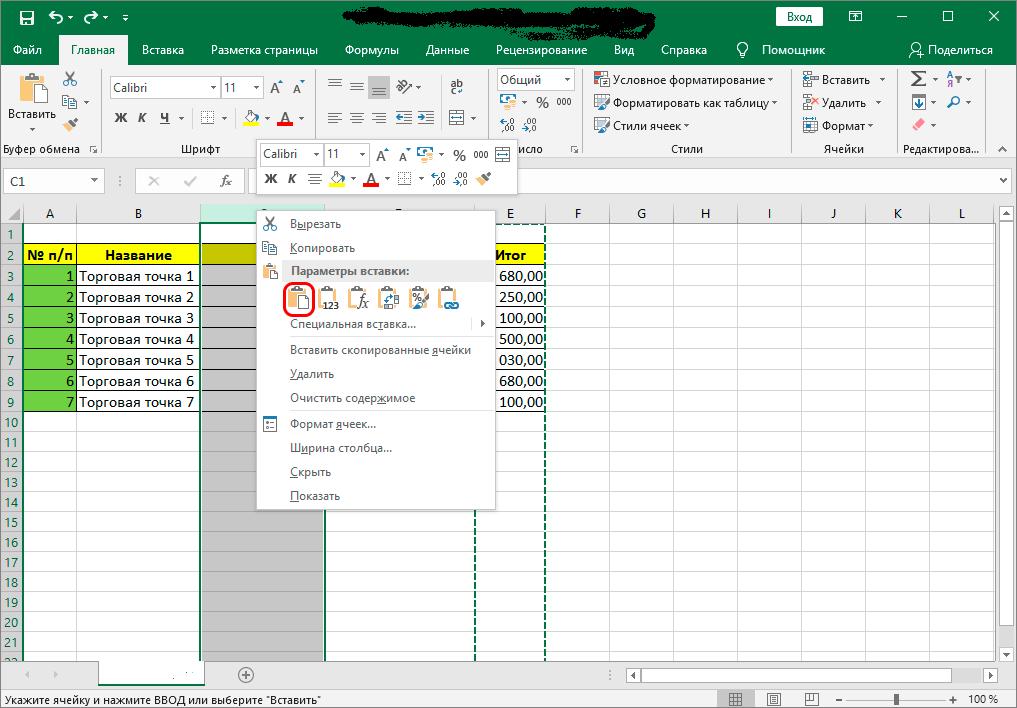Screen dimensions: 1017x708
Task: Click the AutoSum sigma icon
Action: [918, 79]
